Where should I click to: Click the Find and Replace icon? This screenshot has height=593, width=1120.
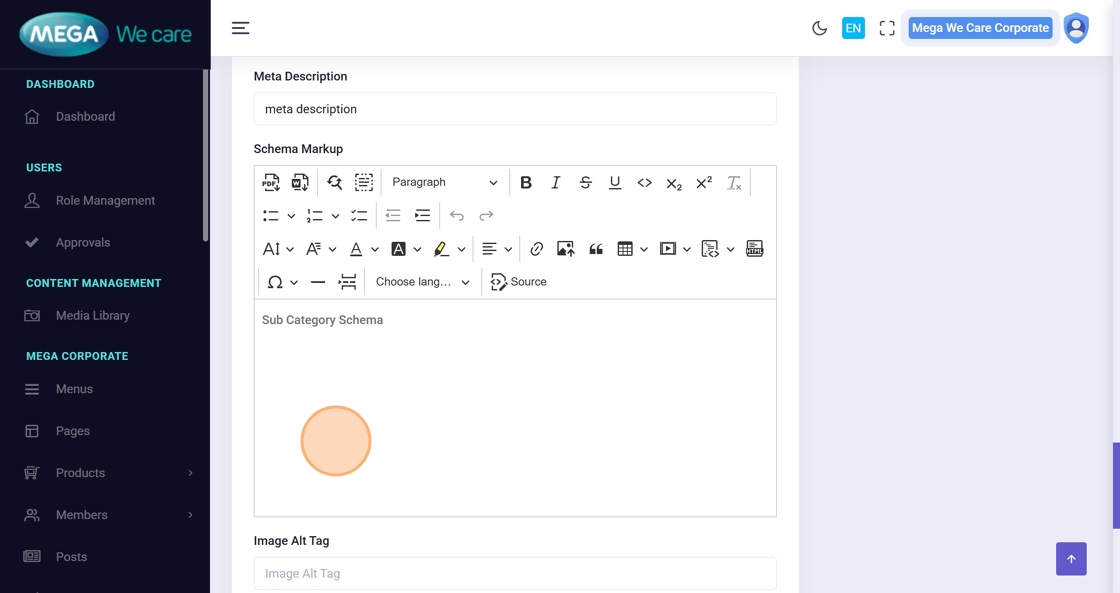pos(334,182)
